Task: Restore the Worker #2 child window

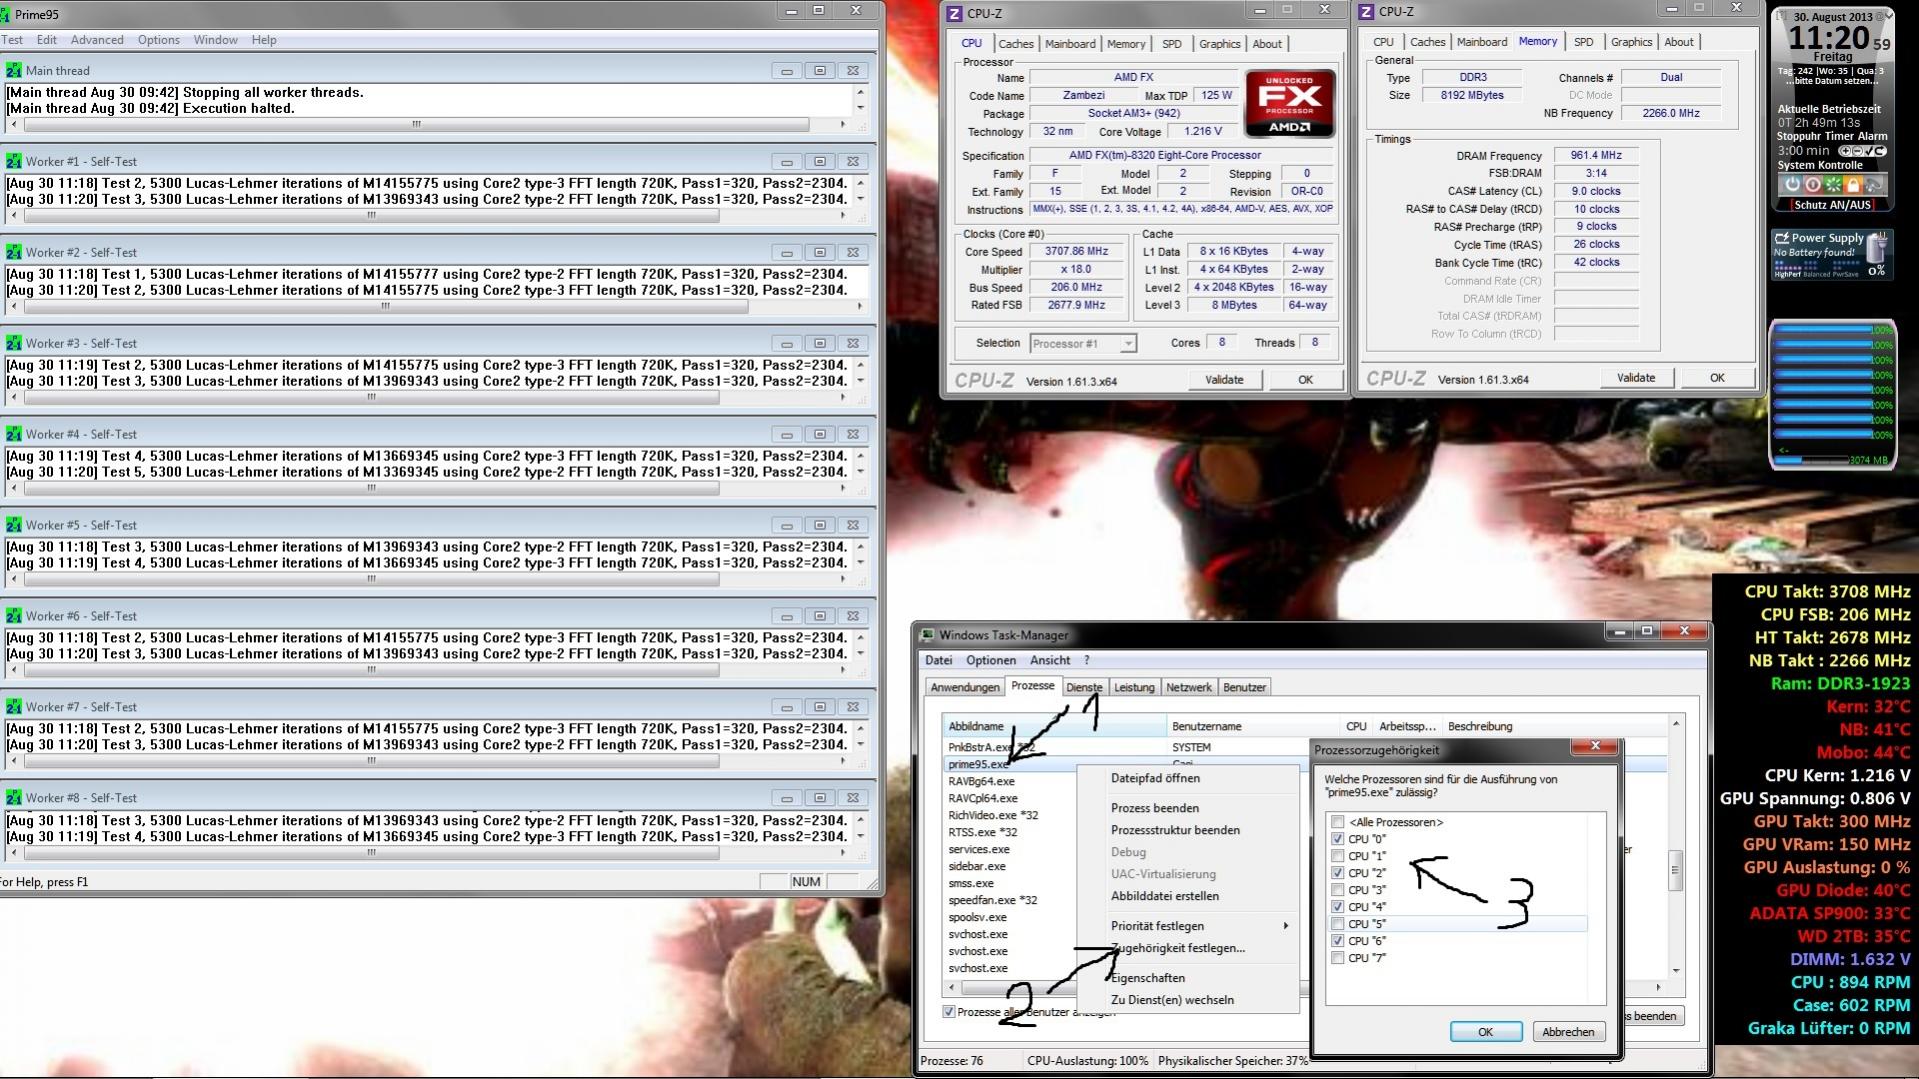Action: (x=820, y=252)
